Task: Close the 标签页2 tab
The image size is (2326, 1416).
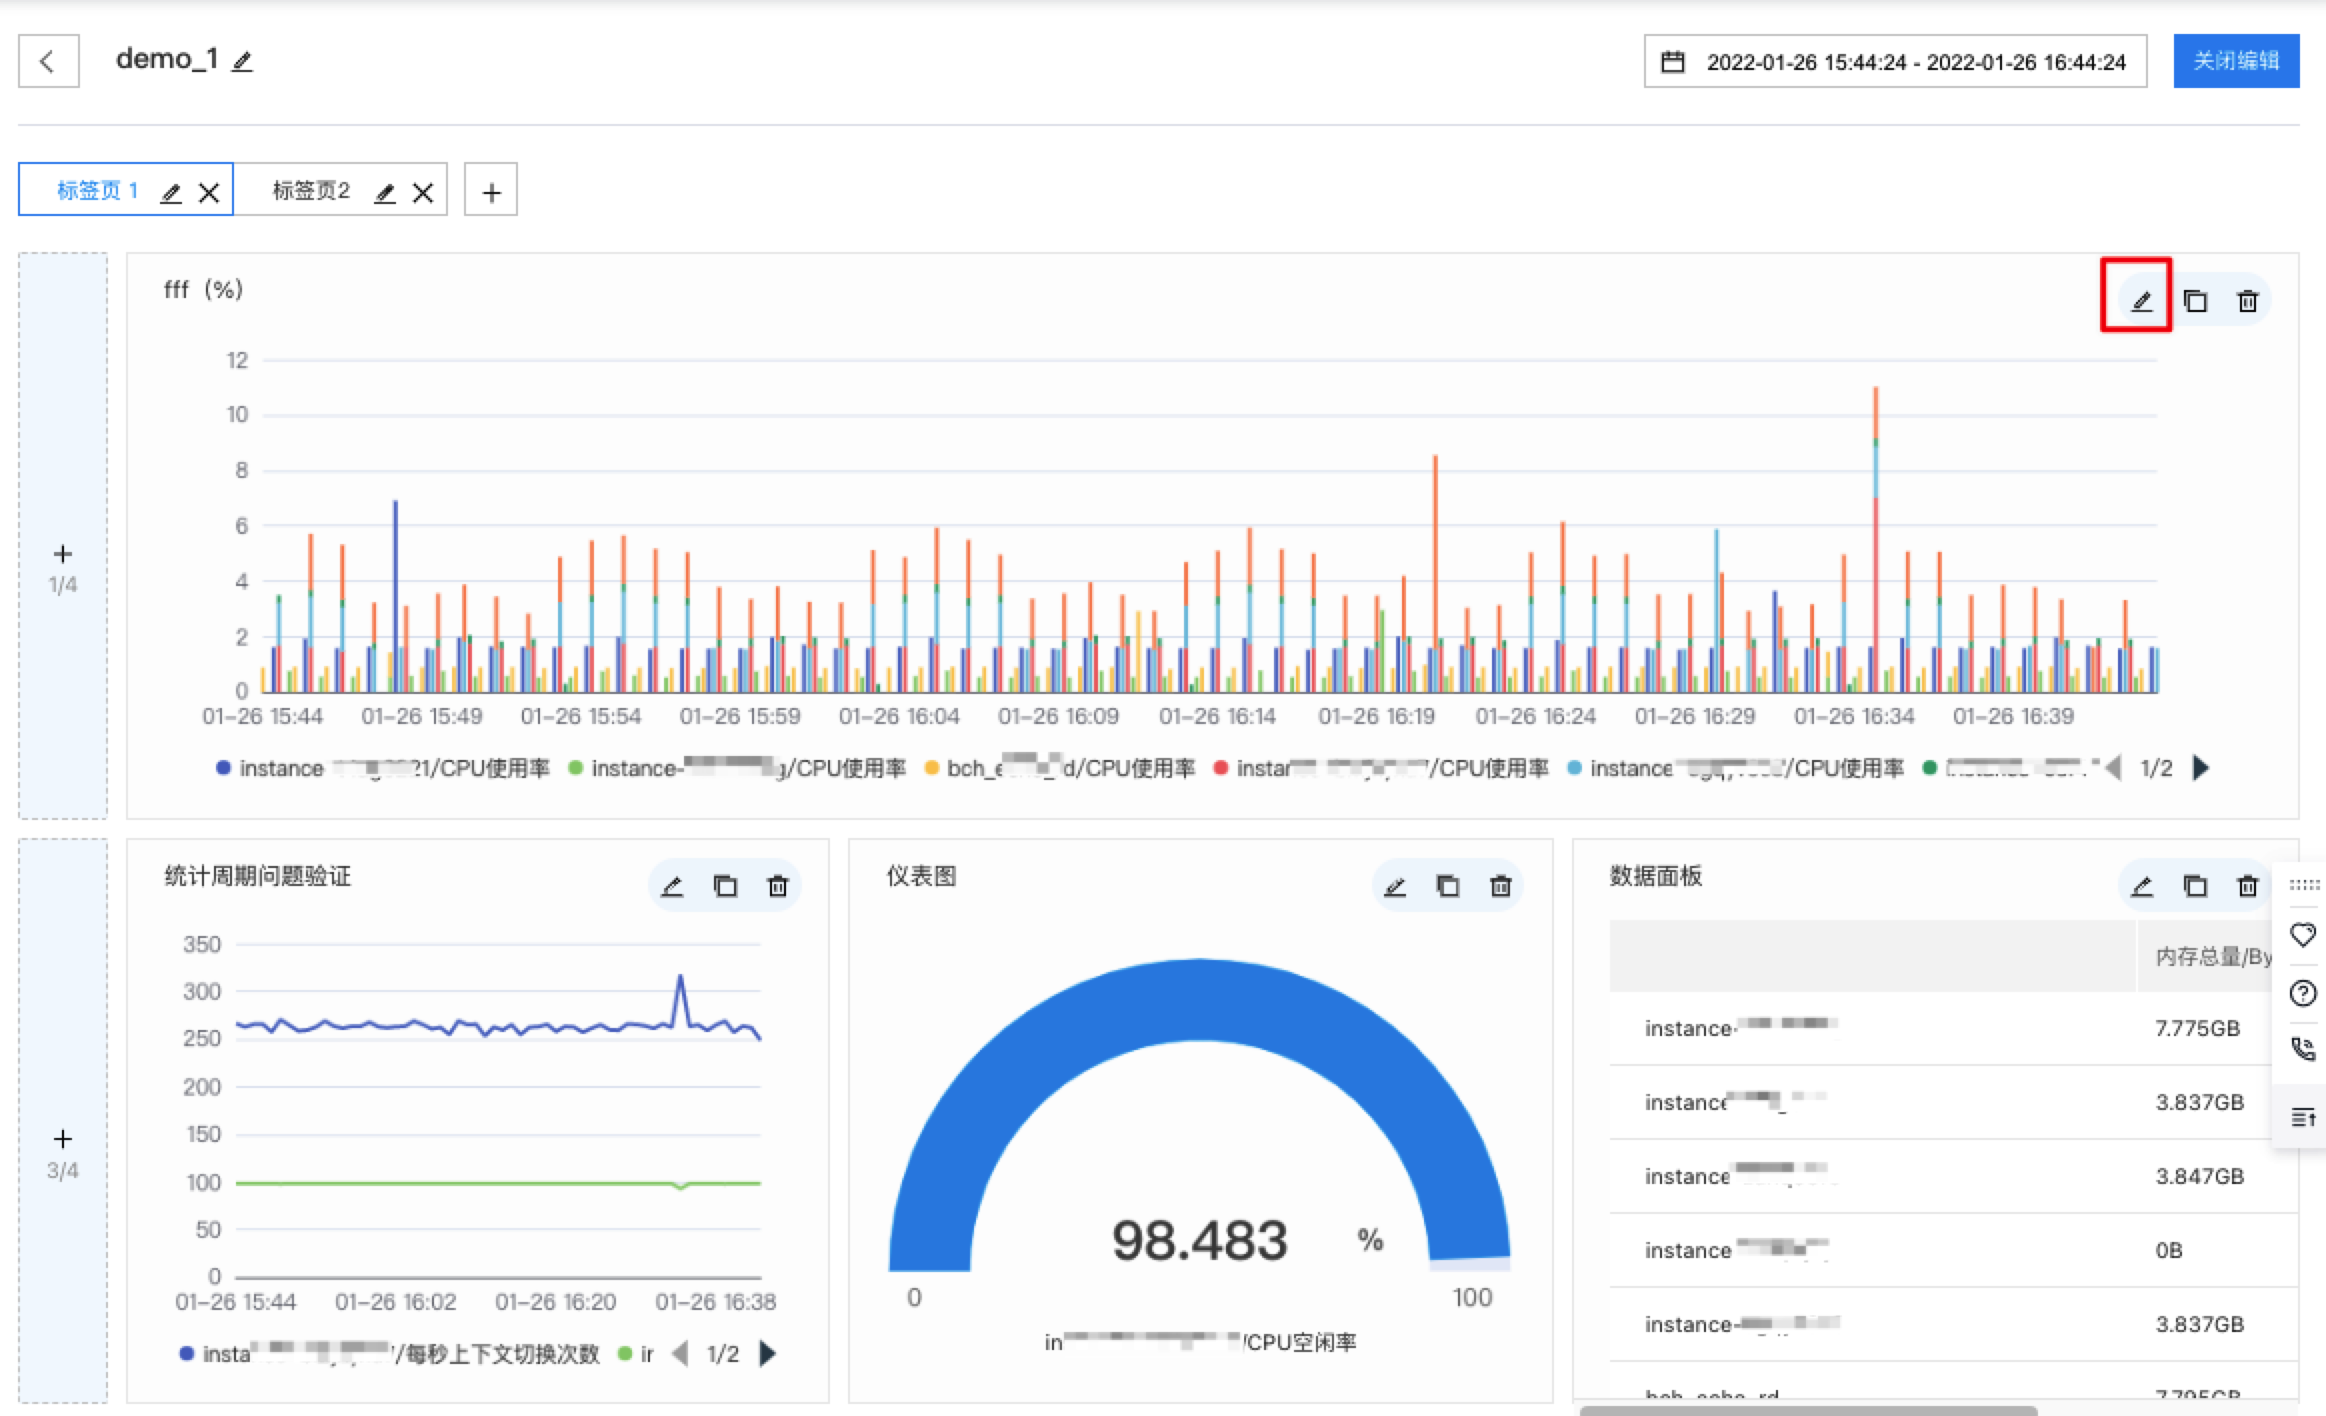Action: coord(423,193)
